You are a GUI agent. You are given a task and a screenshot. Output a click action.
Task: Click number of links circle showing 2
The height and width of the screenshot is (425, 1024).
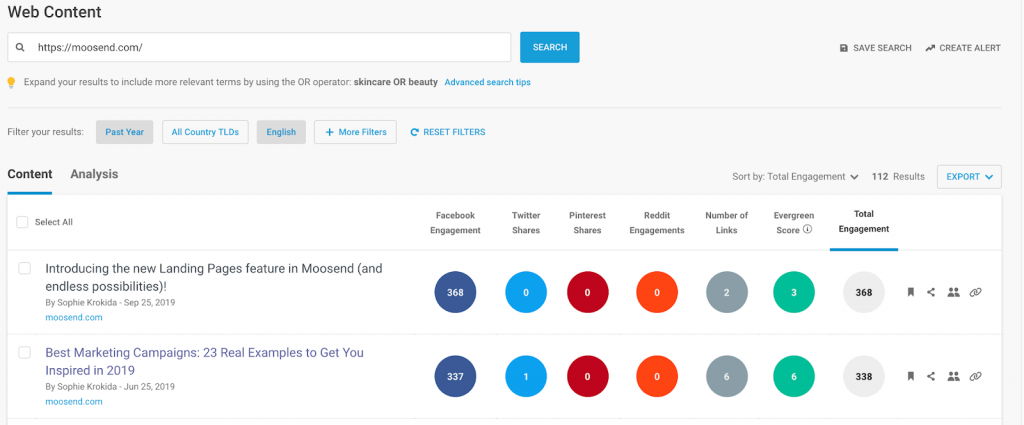727,292
